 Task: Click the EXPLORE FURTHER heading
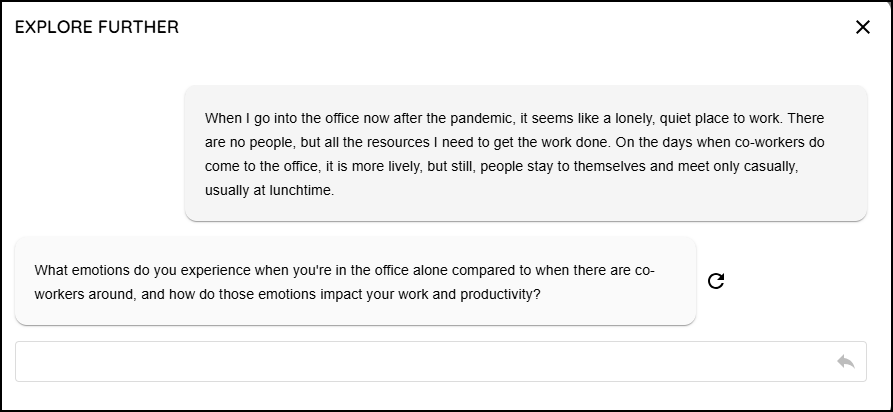click(97, 27)
